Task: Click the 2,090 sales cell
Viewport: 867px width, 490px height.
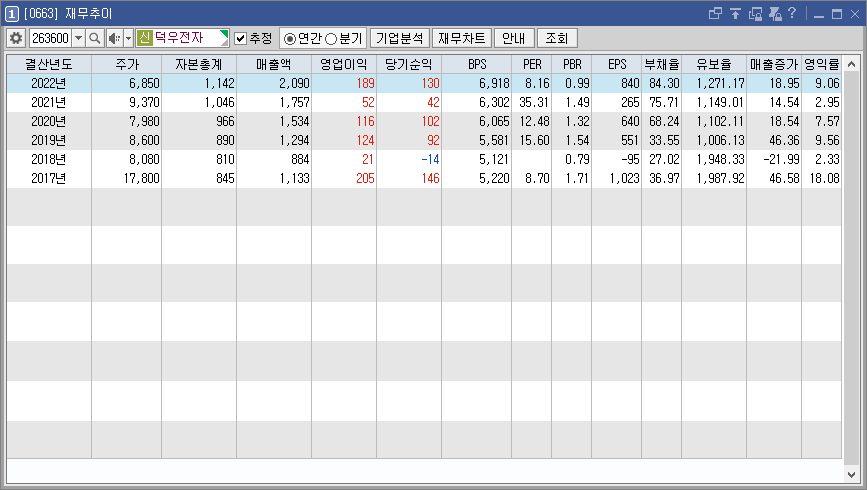Action: pyautogui.click(x=274, y=84)
